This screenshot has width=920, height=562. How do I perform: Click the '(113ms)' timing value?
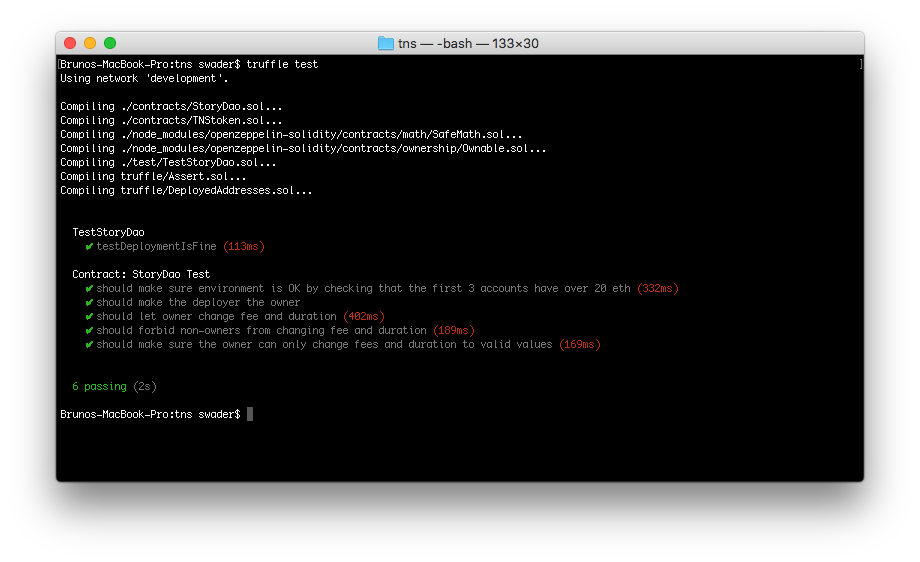point(244,246)
